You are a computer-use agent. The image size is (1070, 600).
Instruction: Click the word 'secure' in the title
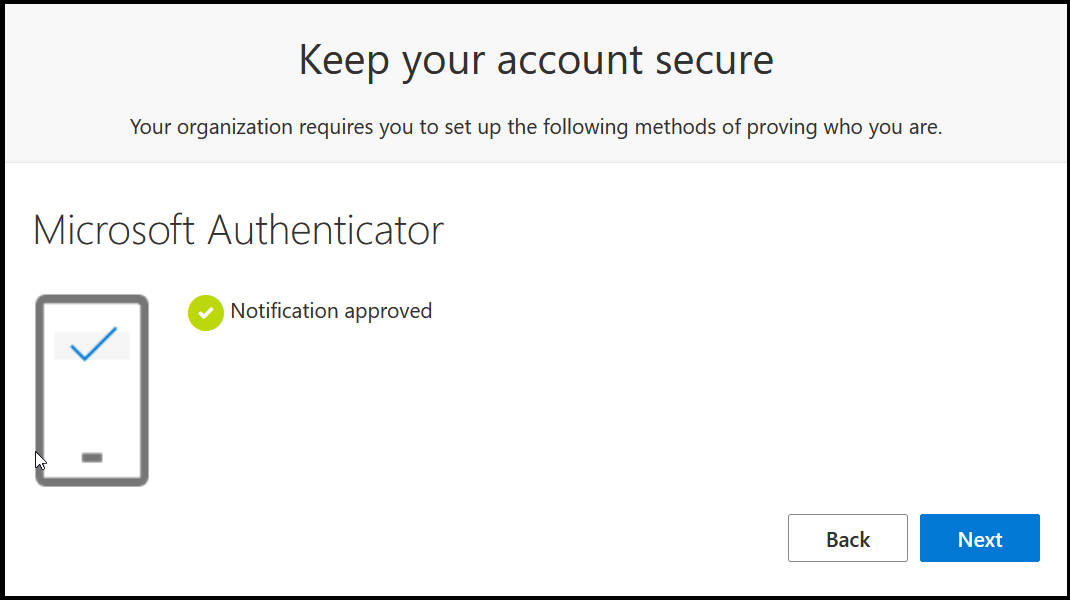[x=714, y=61]
